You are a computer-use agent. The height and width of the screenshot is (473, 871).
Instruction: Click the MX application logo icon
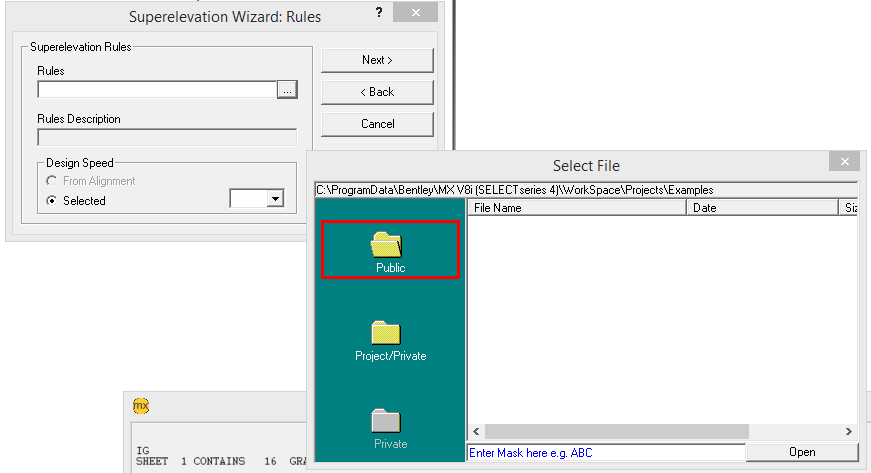[141, 406]
